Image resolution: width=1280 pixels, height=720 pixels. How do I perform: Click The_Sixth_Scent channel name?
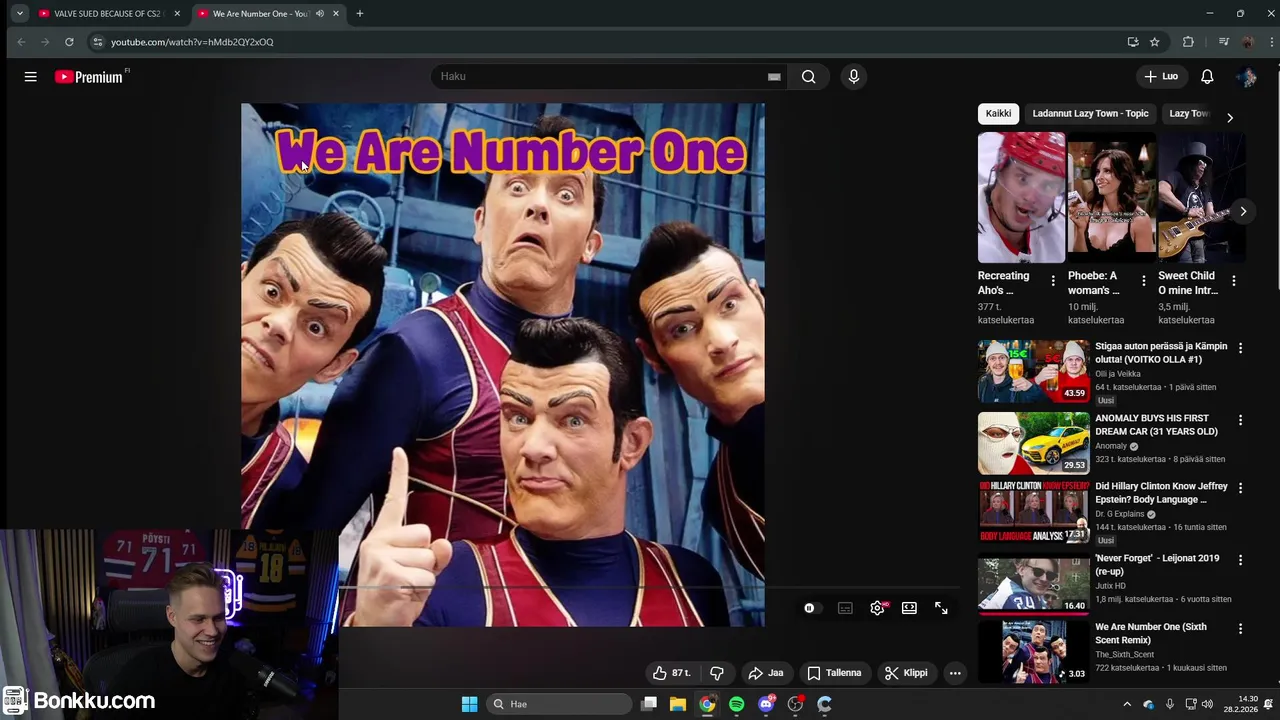click(1124, 655)
